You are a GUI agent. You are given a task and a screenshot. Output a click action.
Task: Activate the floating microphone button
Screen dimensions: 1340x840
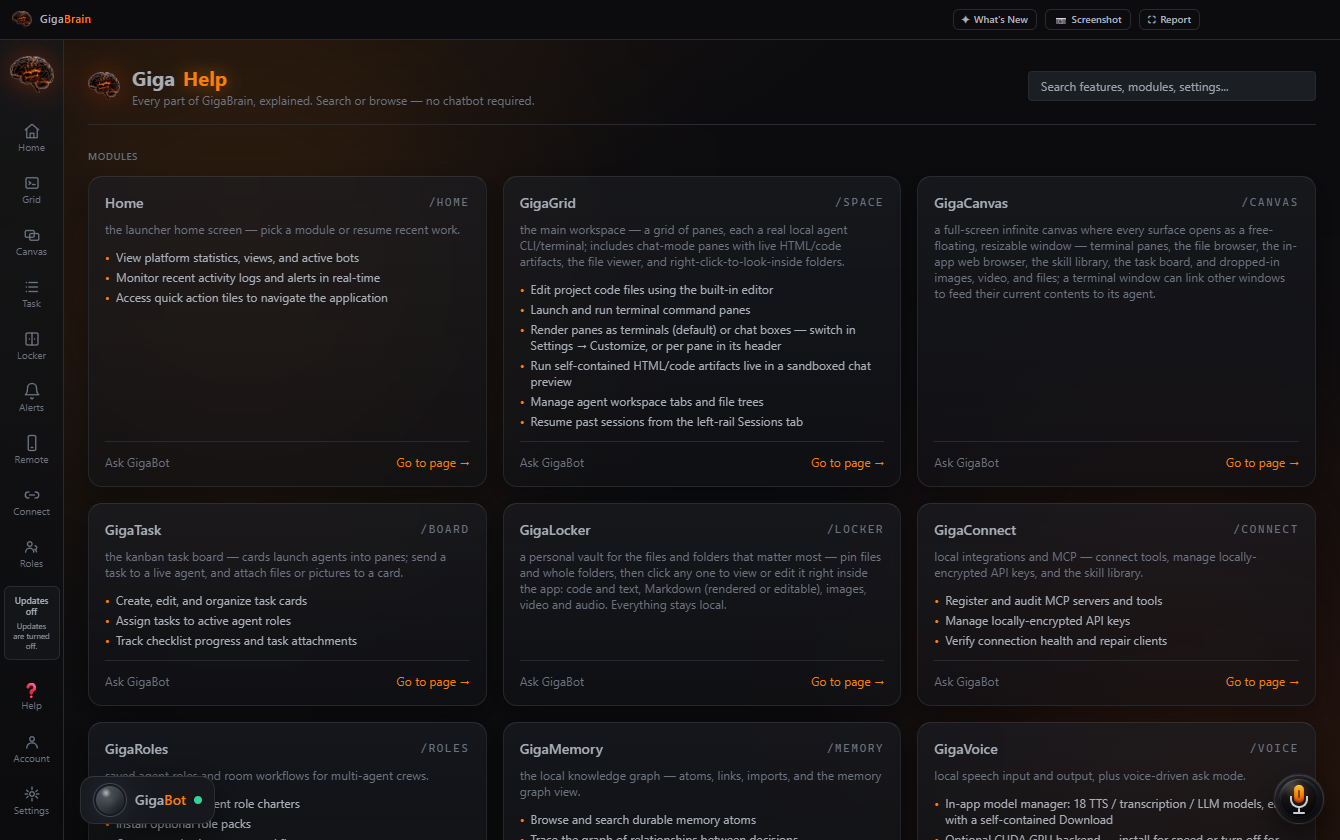(x=1298, y=798)
